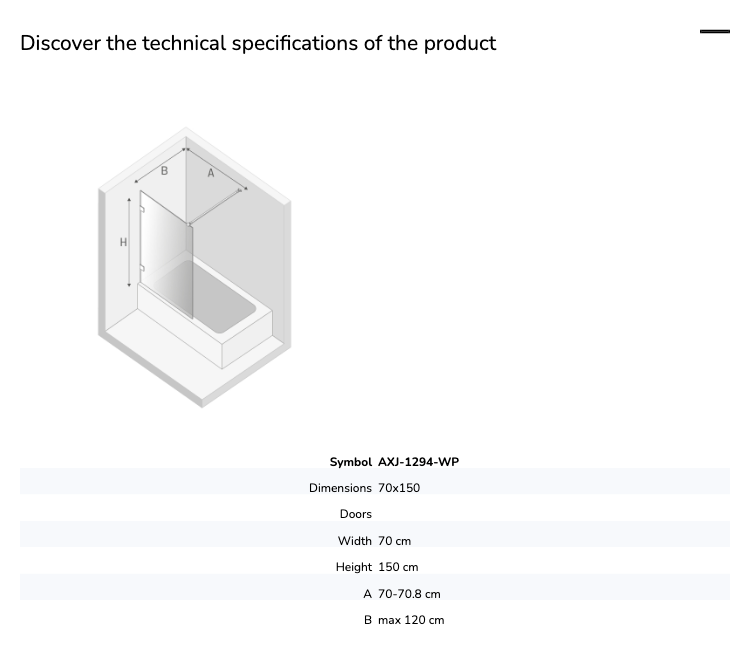Click the Height label in table
The height and width of the screenshot is (647, 750).
tap(353, 567)
